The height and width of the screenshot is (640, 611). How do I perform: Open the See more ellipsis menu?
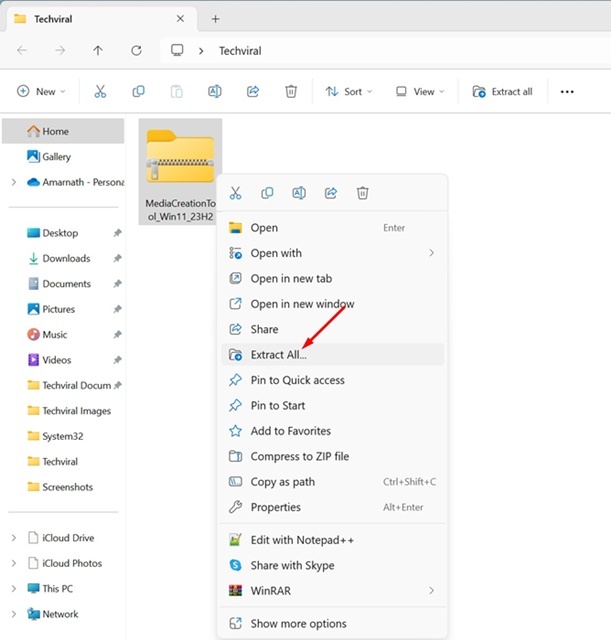[567, 92]
